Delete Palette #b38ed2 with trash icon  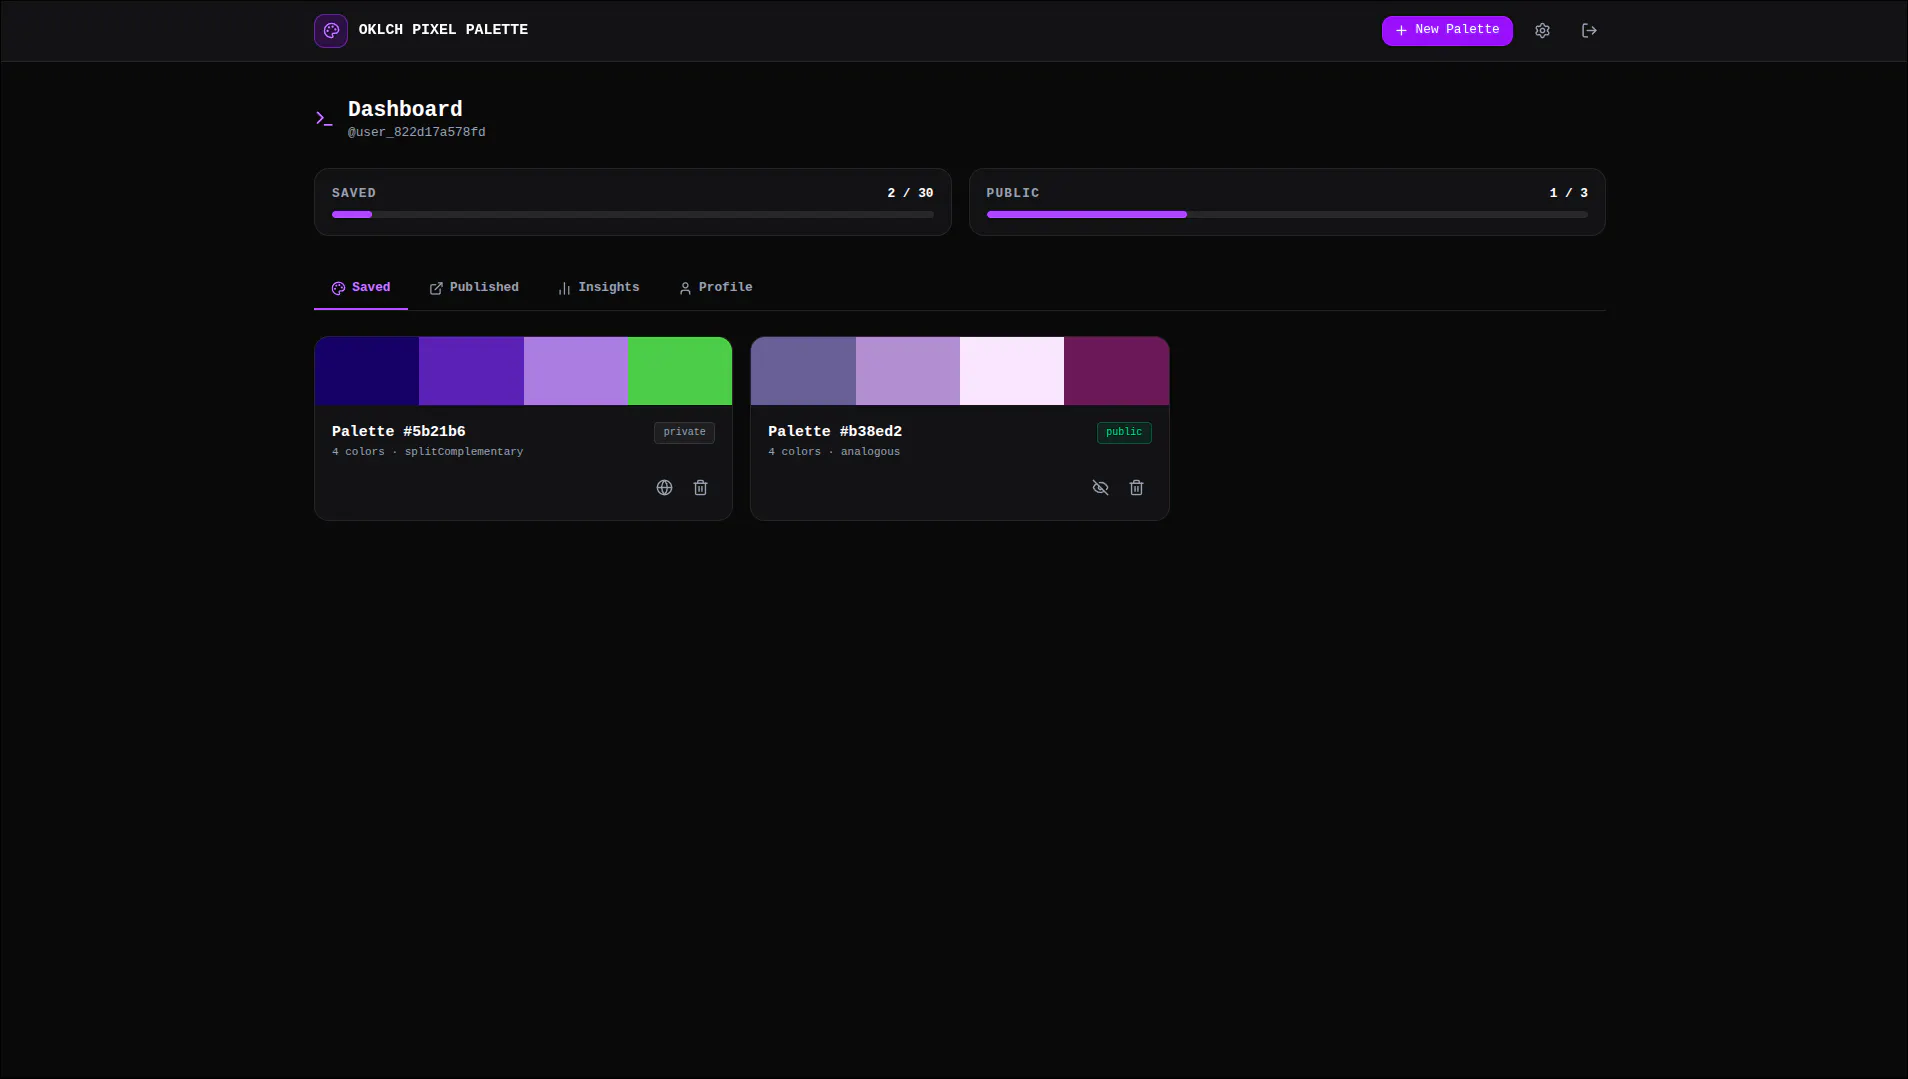click(x=1136, y=487)
